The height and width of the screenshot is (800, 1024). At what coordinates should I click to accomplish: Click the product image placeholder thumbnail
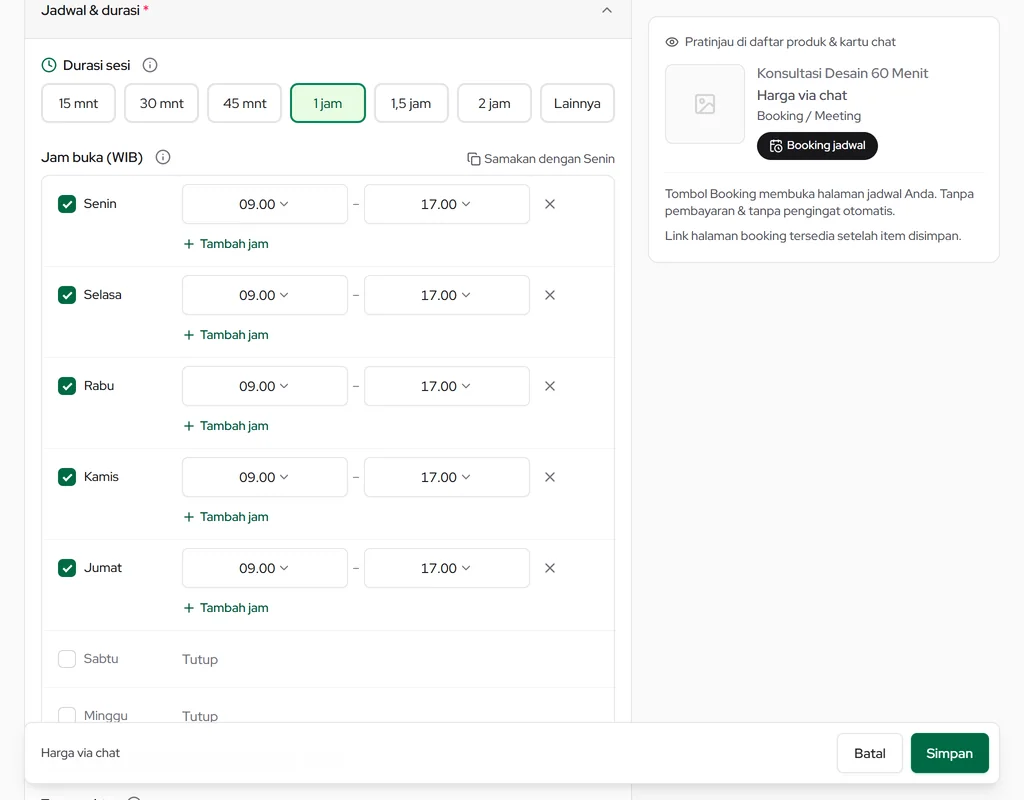(705, 104)
